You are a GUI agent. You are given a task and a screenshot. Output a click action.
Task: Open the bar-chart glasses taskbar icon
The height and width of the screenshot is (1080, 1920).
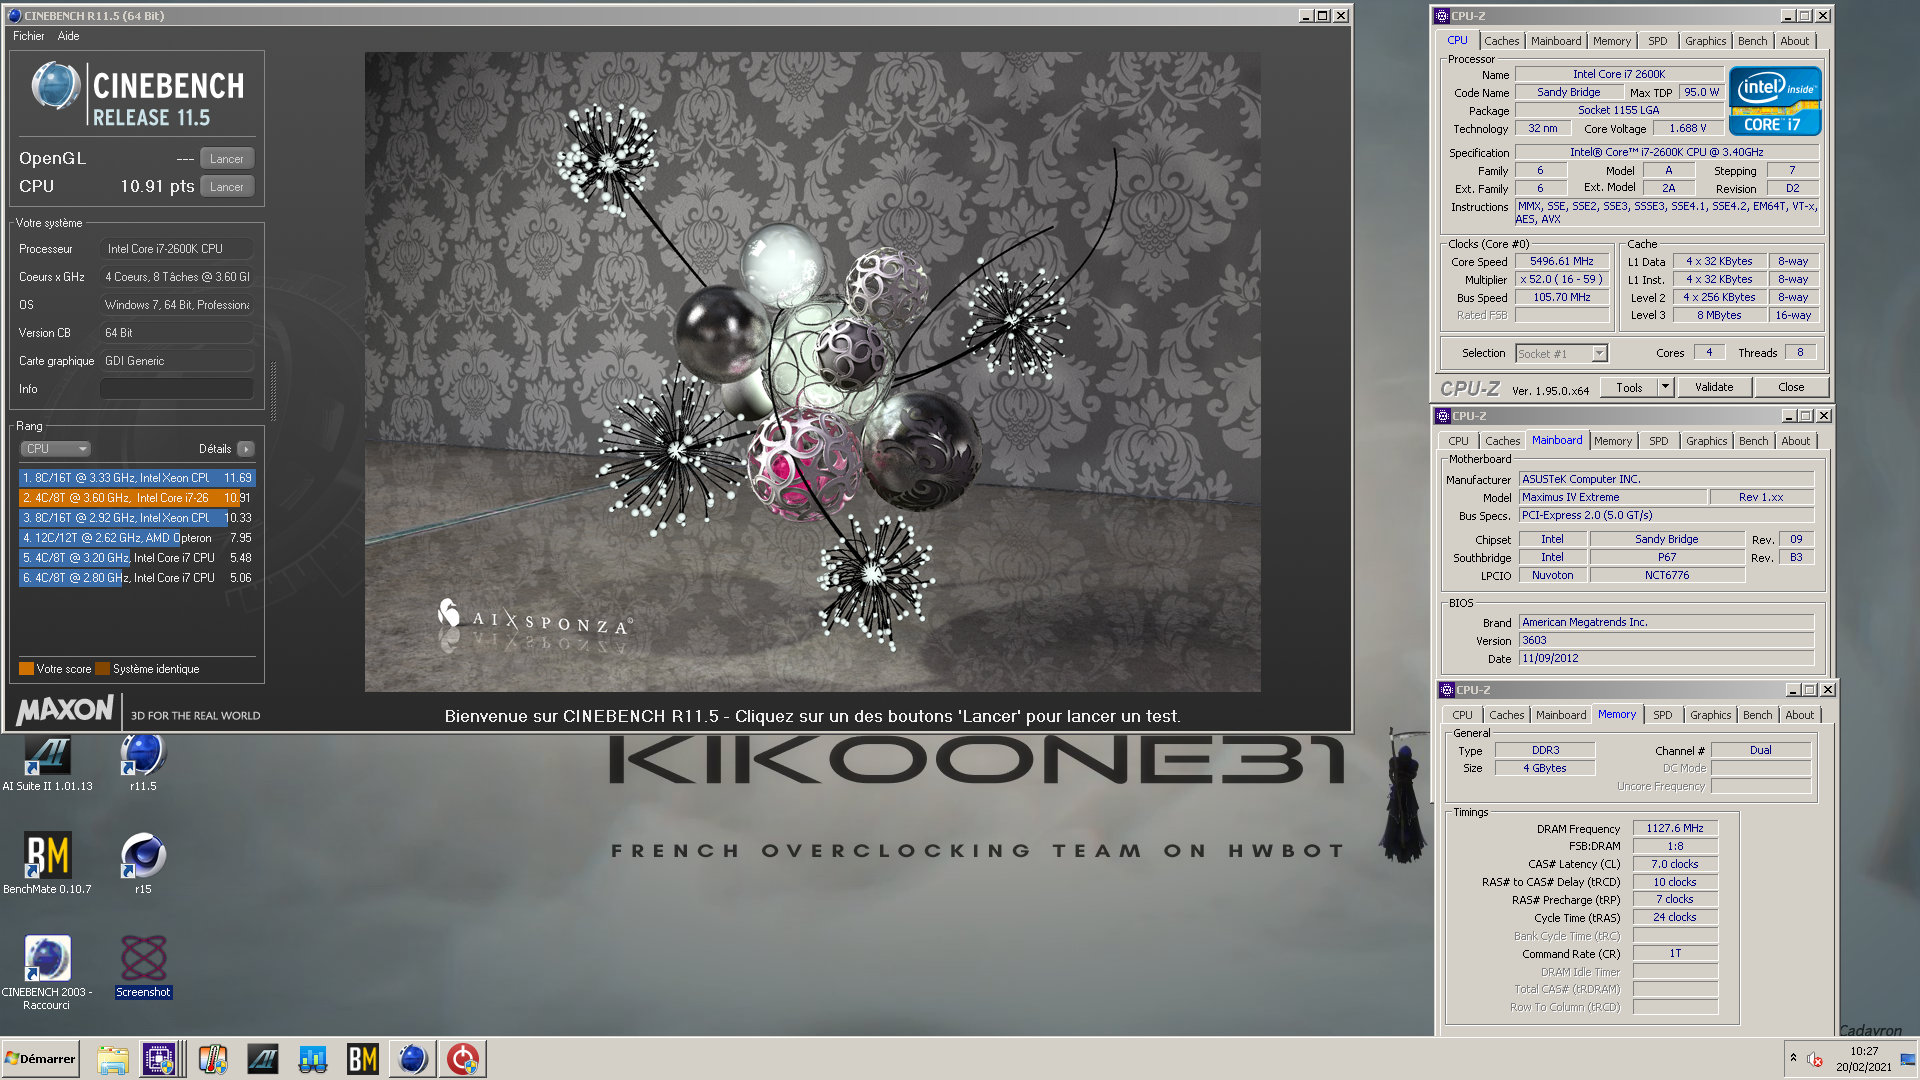coord(313,1059)
